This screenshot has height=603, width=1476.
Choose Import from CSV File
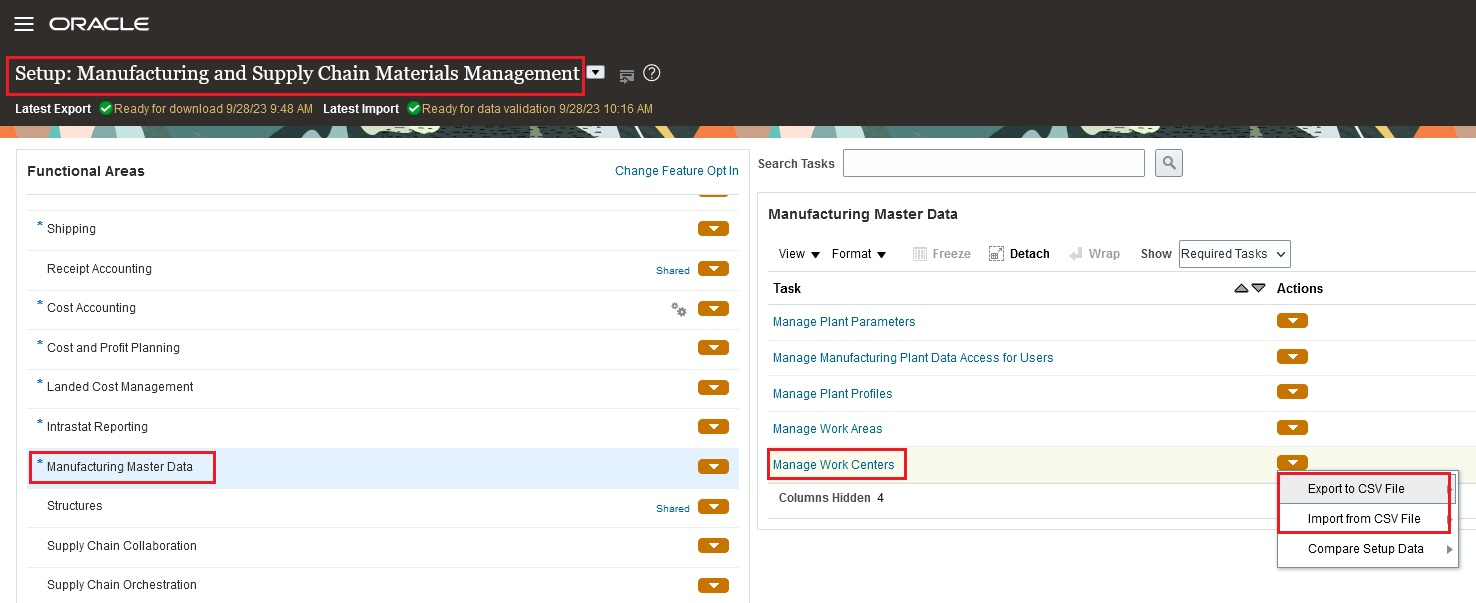coord(1363,518)
